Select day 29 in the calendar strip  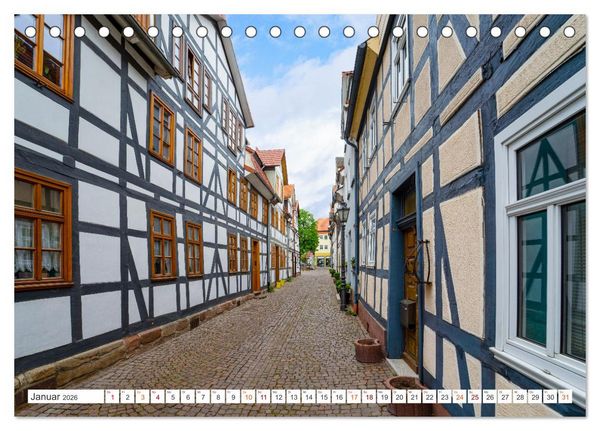(x=535, y=397)
